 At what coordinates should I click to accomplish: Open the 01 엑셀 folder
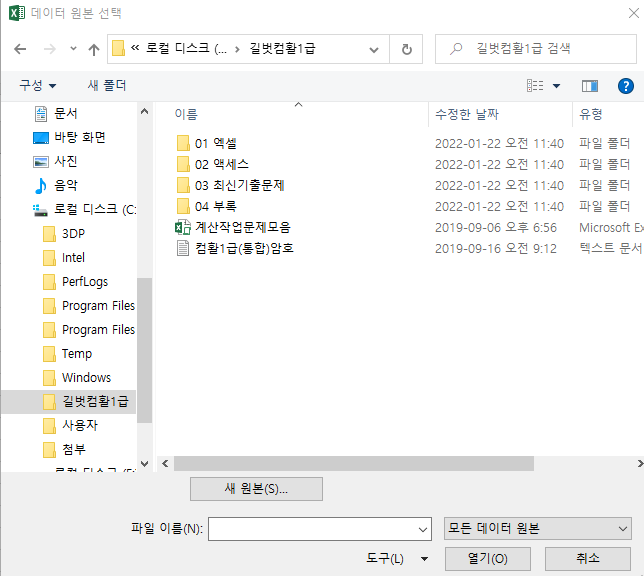(216, 143)
